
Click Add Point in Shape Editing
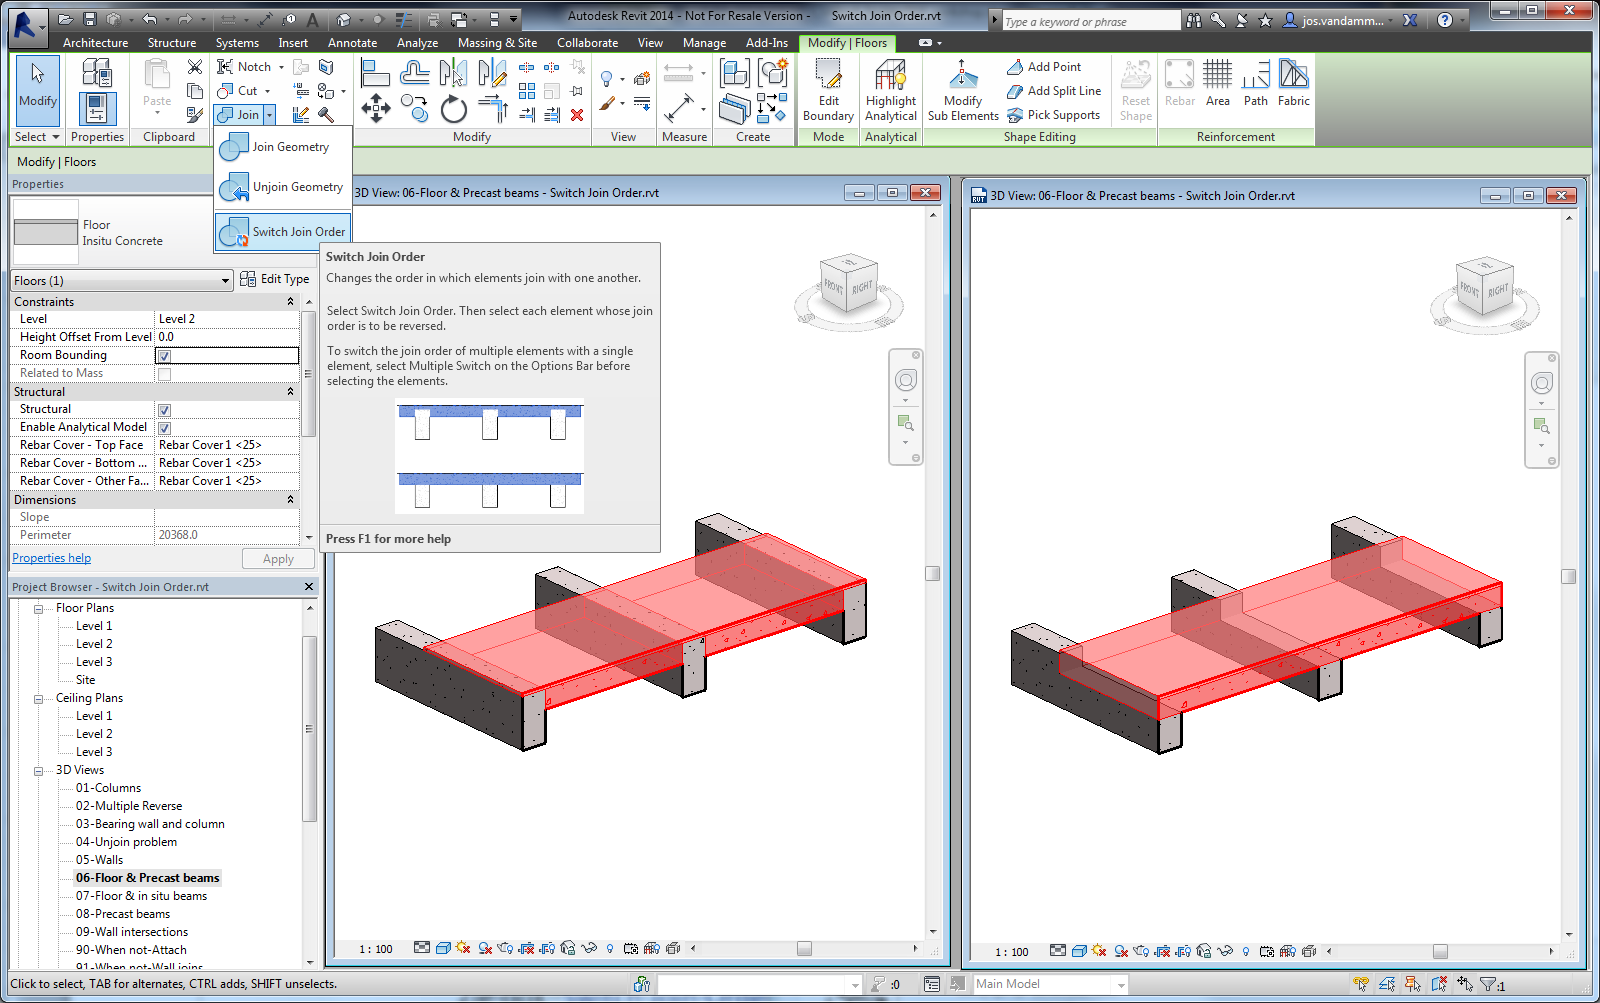tap(1044, 67)
